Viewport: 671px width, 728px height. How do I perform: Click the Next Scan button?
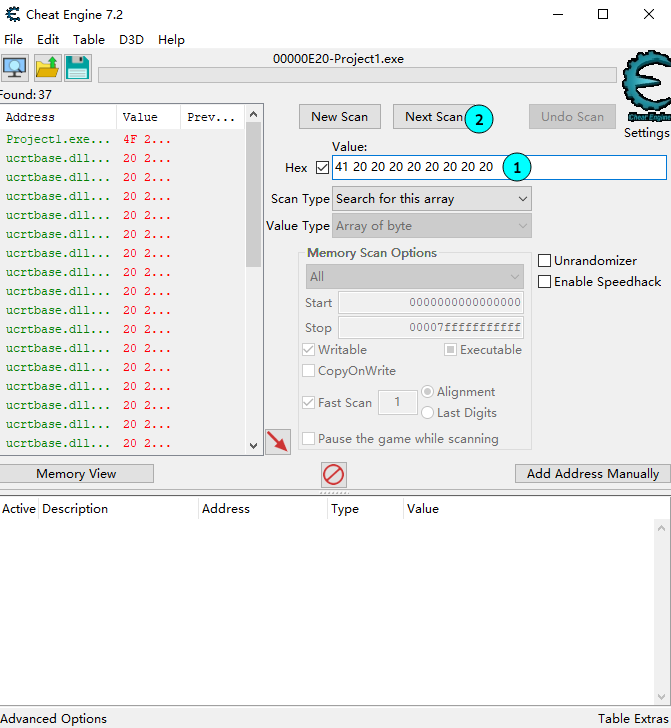[434, 117]
